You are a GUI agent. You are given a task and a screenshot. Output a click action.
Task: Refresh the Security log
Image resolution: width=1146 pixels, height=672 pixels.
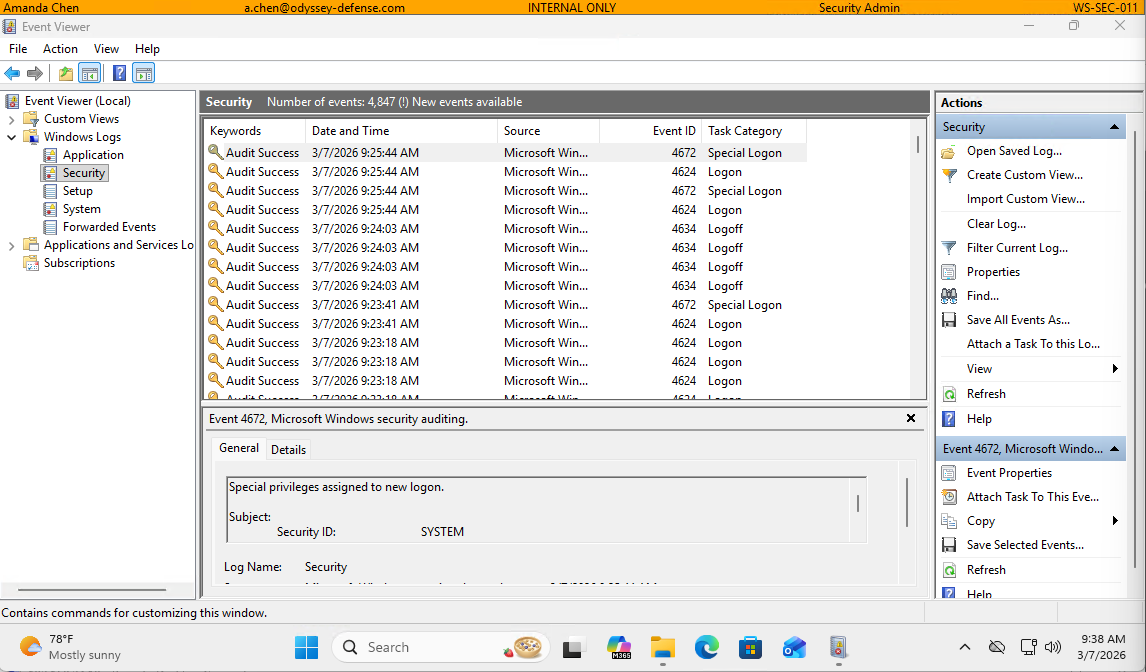pyautogui.click(x=984, y=393)
